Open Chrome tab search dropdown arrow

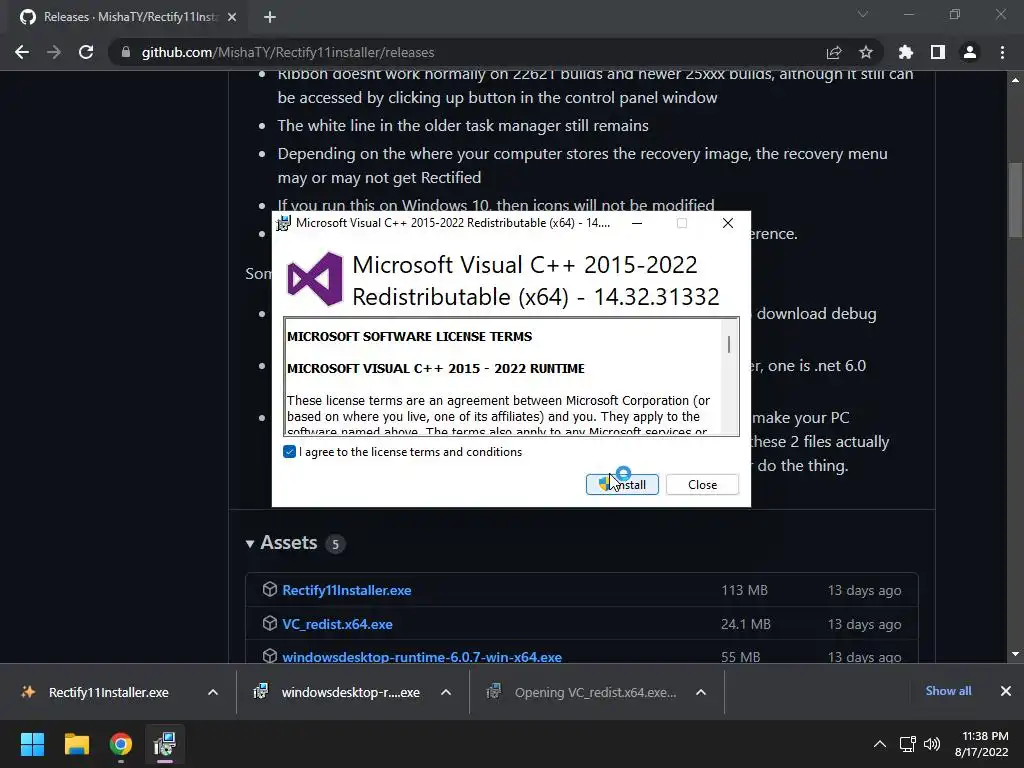point(863,14)
